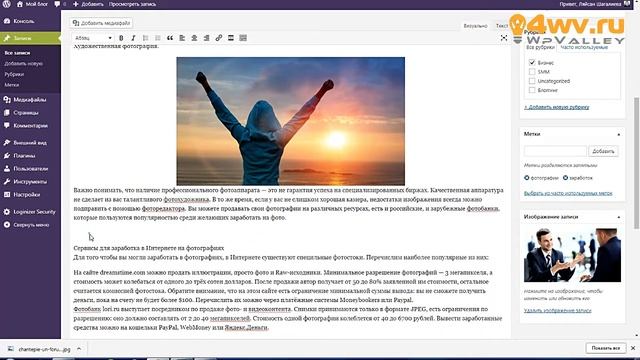Align text center

coord(194,38)
